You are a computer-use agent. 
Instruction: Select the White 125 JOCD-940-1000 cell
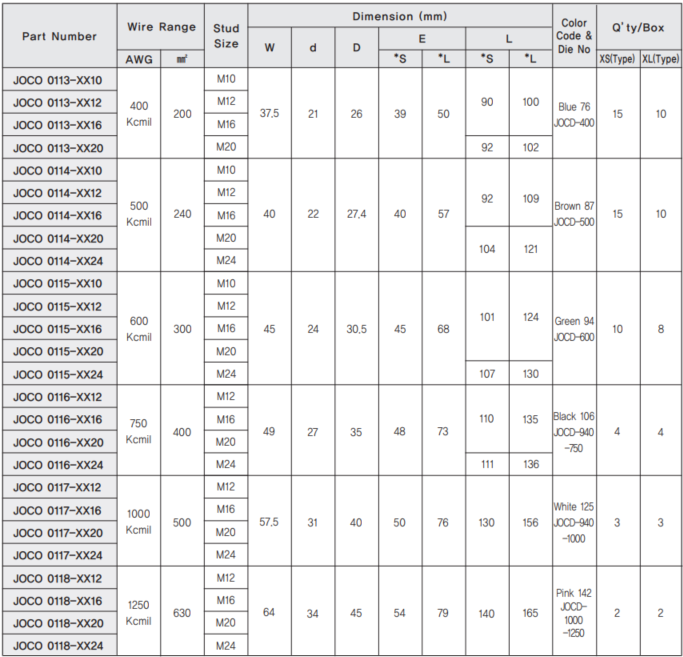click(x=574, y=522)
